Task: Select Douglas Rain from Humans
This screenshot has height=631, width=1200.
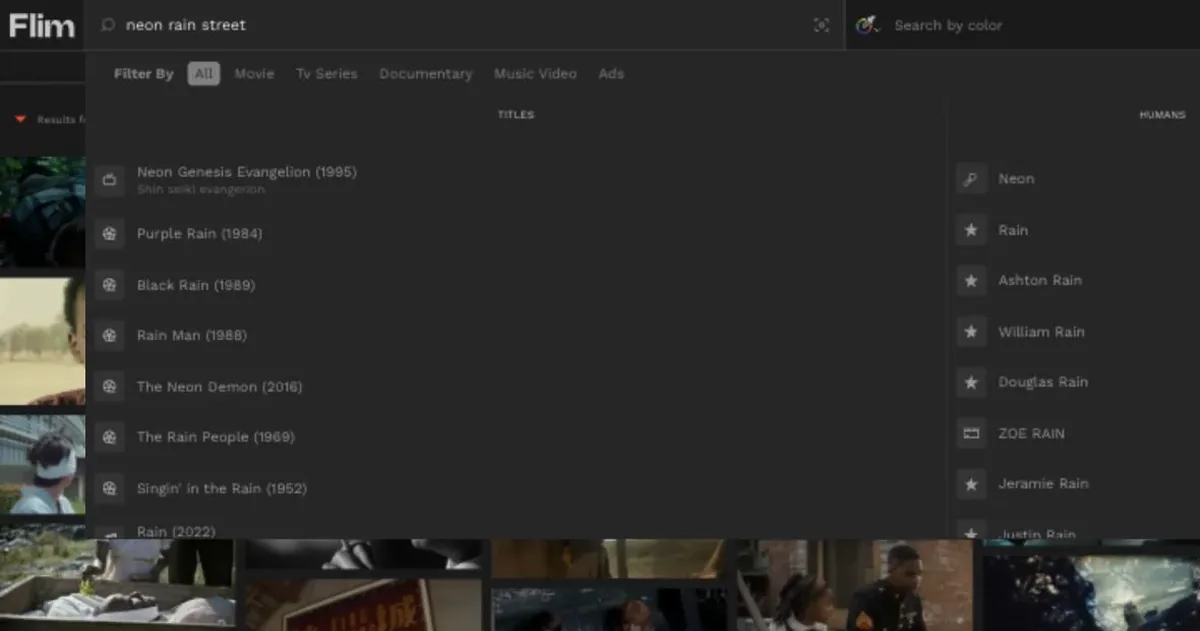Action: 1043,382
